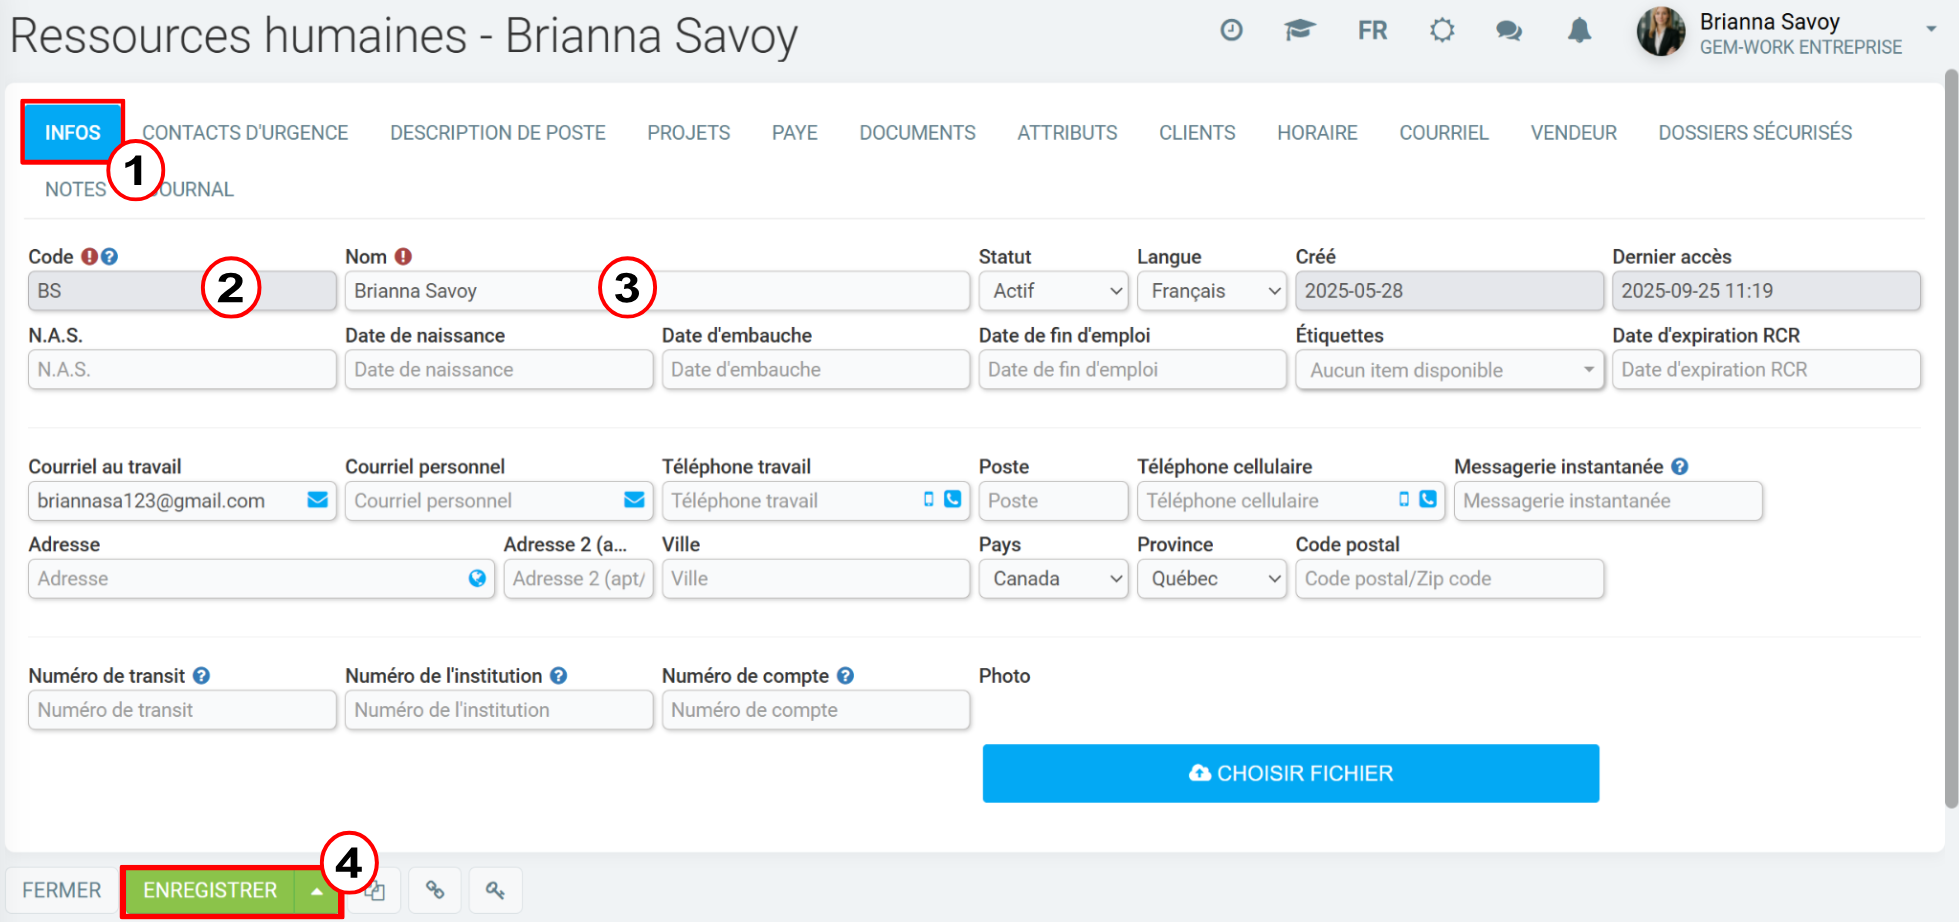
Task: Open the DOCUMENTS tab
Action: [x=918, y=133]
